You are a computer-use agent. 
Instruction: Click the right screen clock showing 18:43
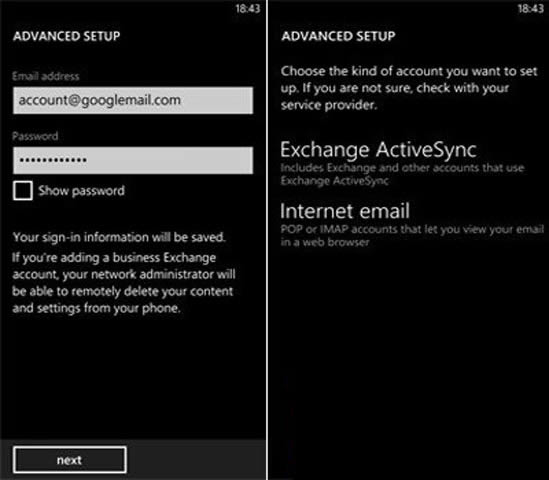(x=530, y=8)
